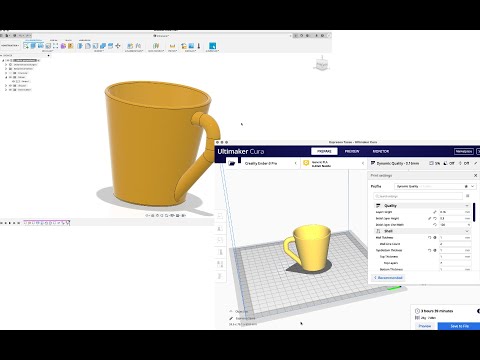The image size is (480, 360).
Task: Click the Layer Height value field
Action: [x=455, y=212]
